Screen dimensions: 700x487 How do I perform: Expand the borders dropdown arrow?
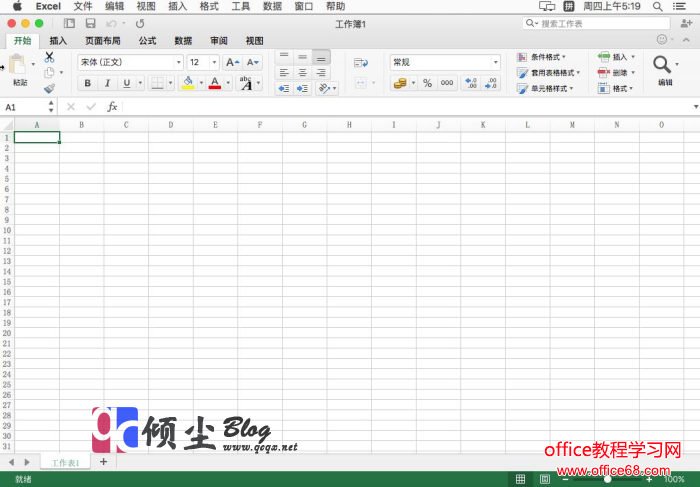pos(170,83)
